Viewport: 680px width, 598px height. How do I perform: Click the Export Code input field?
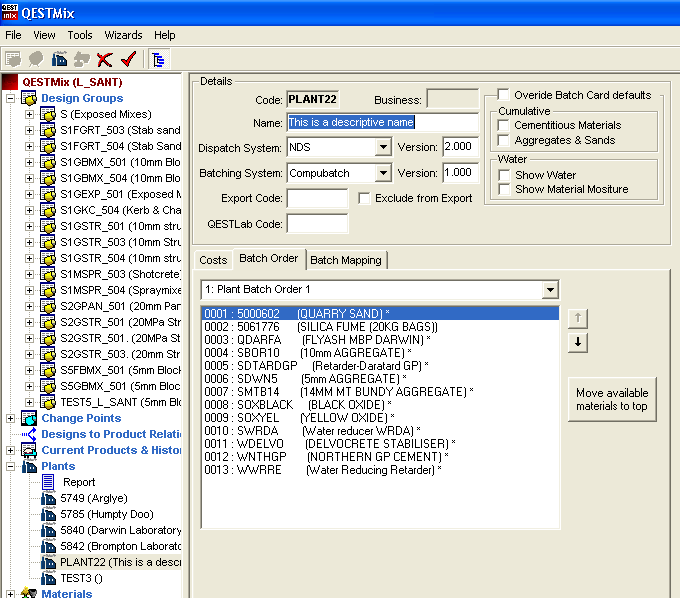point(317,198)
